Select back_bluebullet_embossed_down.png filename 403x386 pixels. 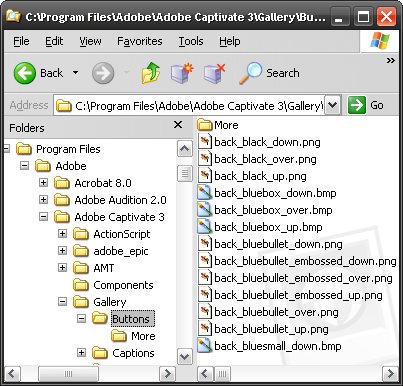pos(305,261)
